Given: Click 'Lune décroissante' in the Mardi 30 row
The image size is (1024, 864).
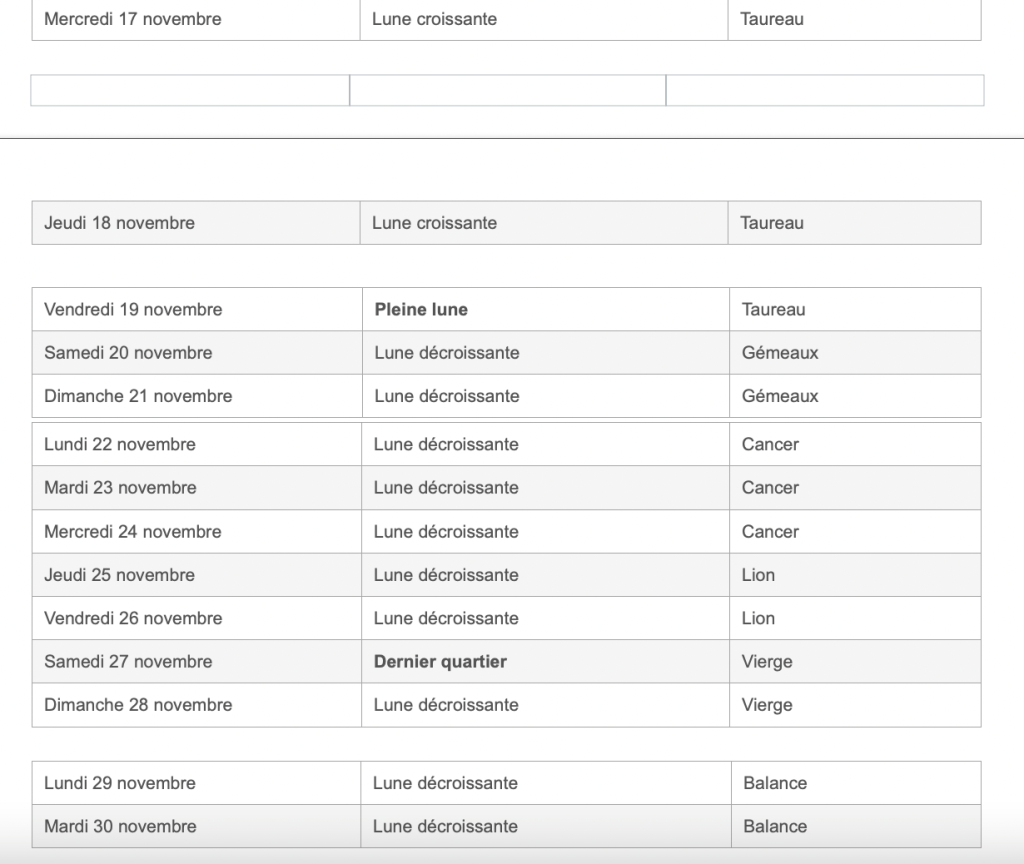Looking at the screenshot, I should (x=445, y=827).
